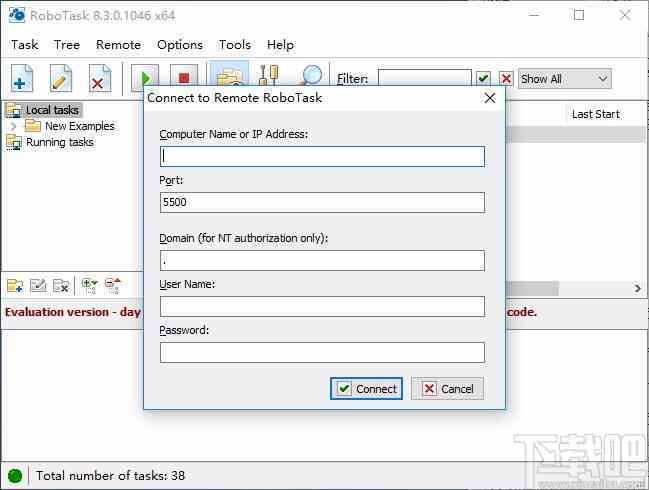Apply filter with green checkmark icon

coord(483,78)
